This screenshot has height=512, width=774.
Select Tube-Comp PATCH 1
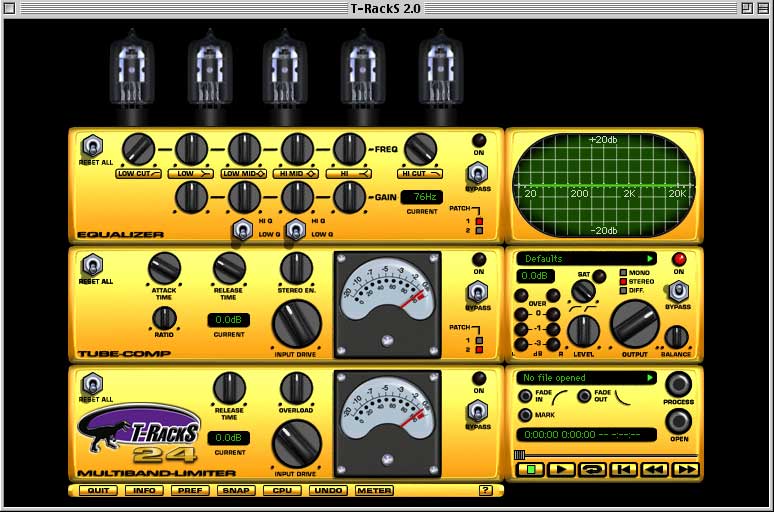[479, 340]
